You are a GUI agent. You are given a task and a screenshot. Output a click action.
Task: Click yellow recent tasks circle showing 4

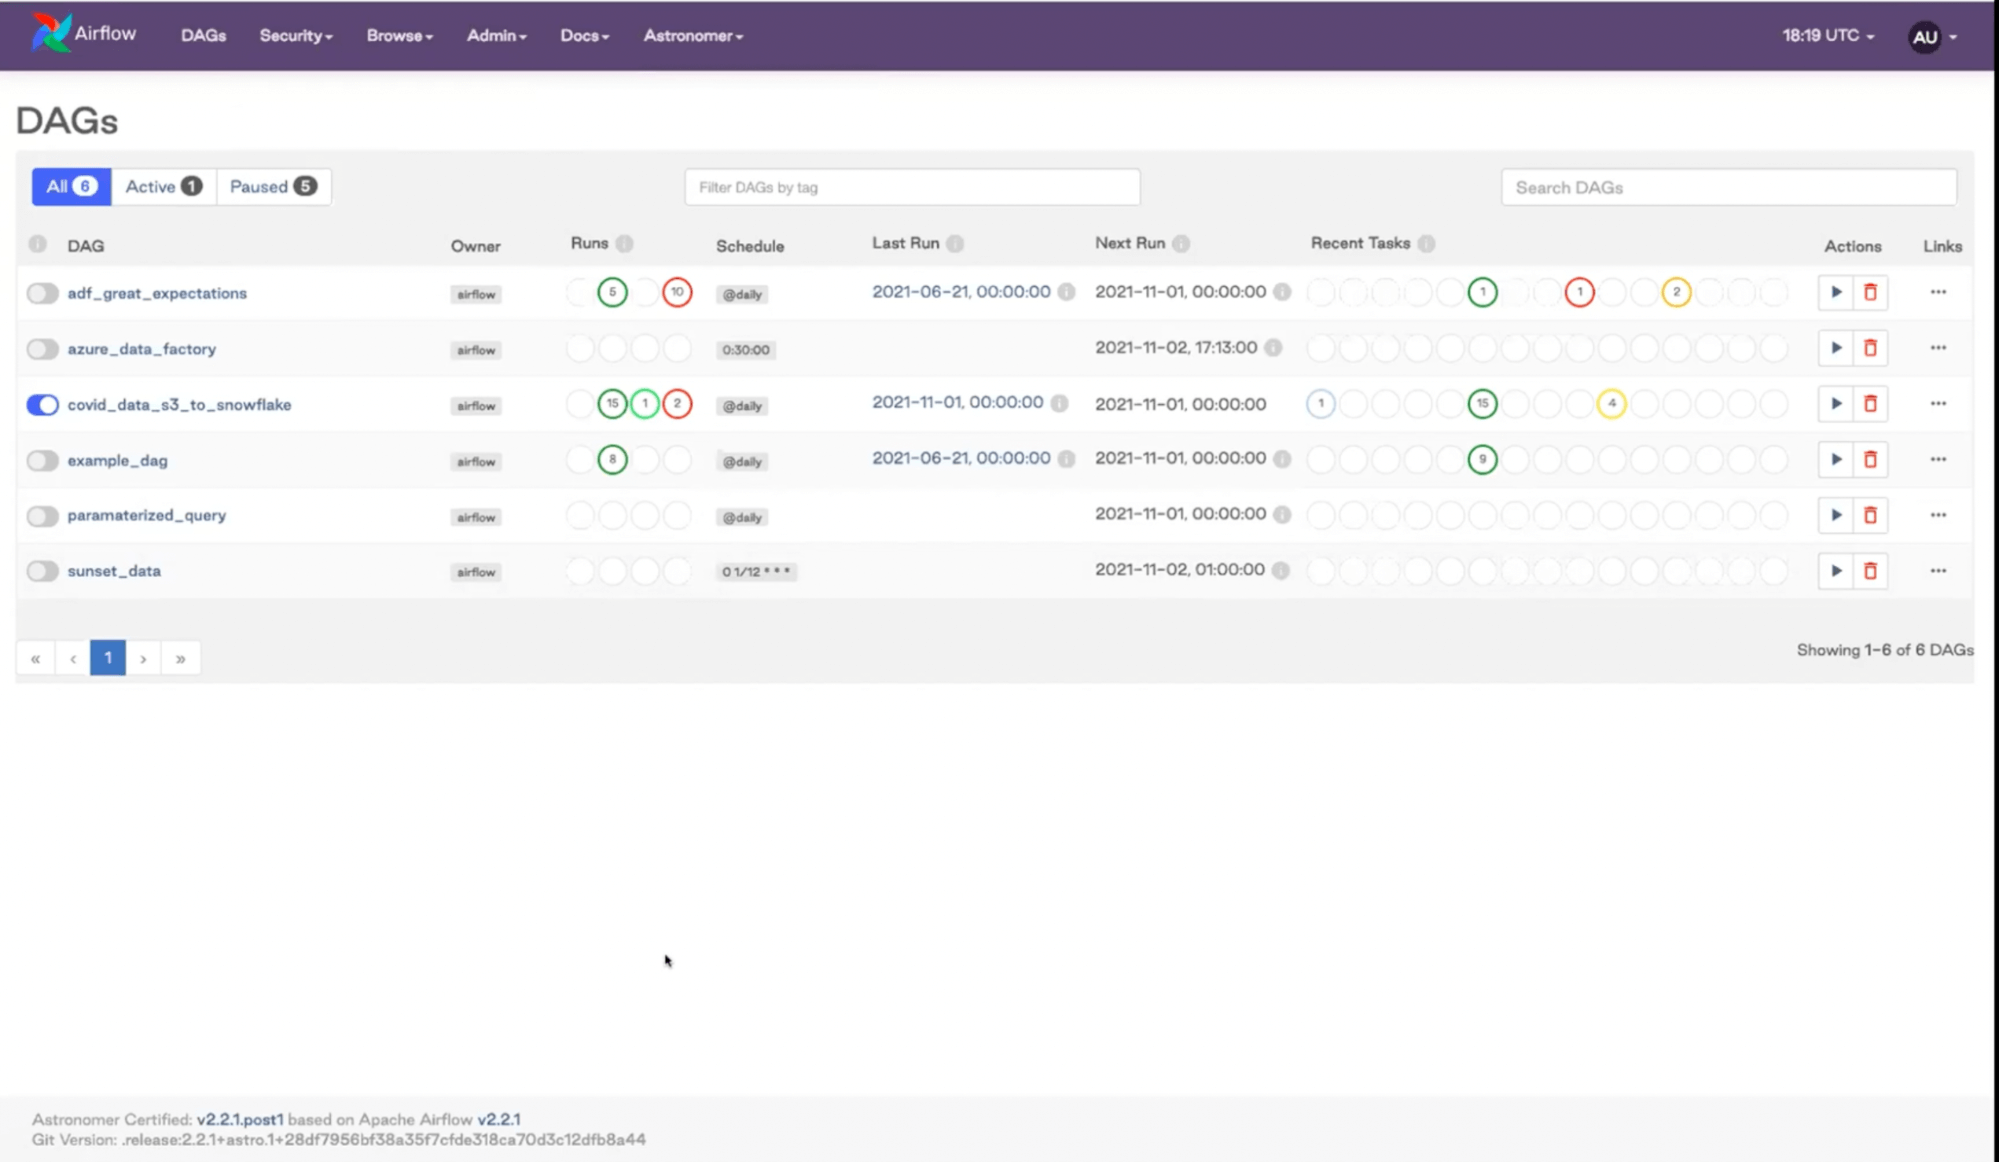coord(1611,404)
